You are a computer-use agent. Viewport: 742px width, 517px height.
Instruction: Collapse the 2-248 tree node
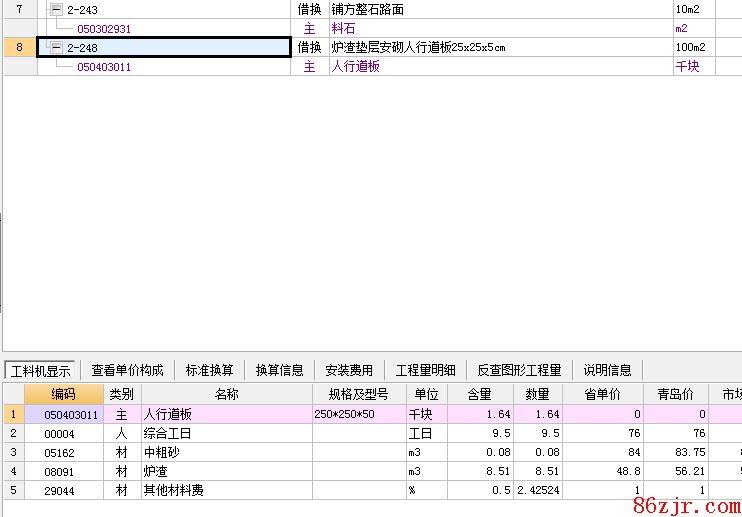click(x=56, y=47)
